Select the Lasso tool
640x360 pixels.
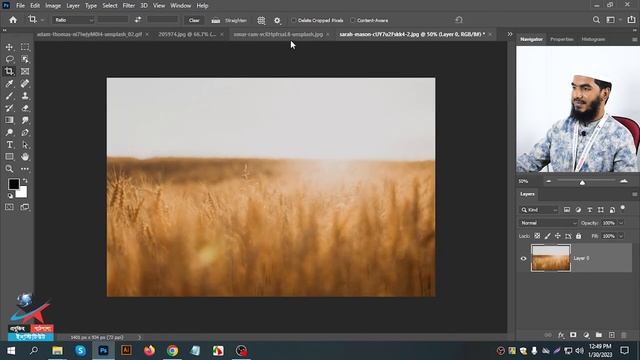(x=9, y=59)
